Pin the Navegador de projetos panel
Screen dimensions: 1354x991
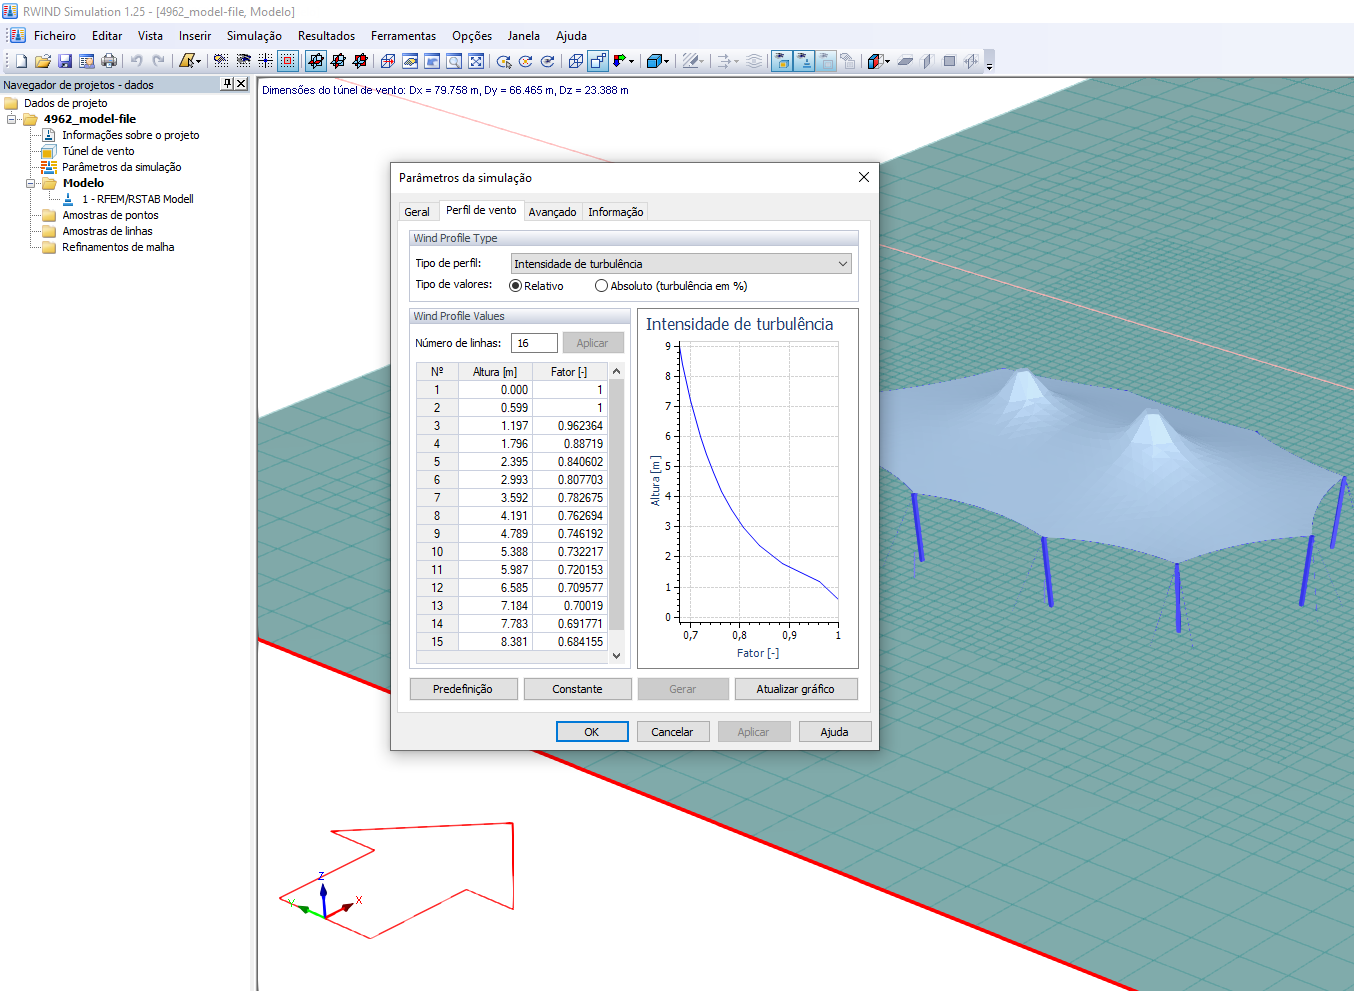coord(228,84)
